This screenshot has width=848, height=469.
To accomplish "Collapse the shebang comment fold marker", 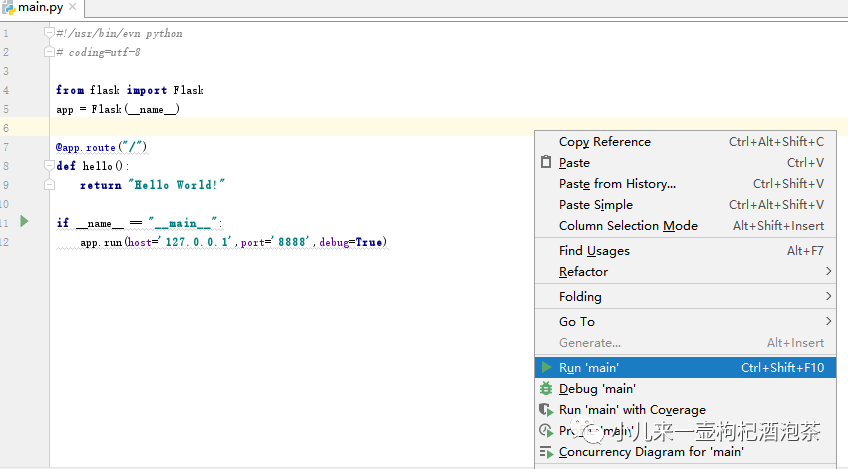I will [x=49, y=33].
